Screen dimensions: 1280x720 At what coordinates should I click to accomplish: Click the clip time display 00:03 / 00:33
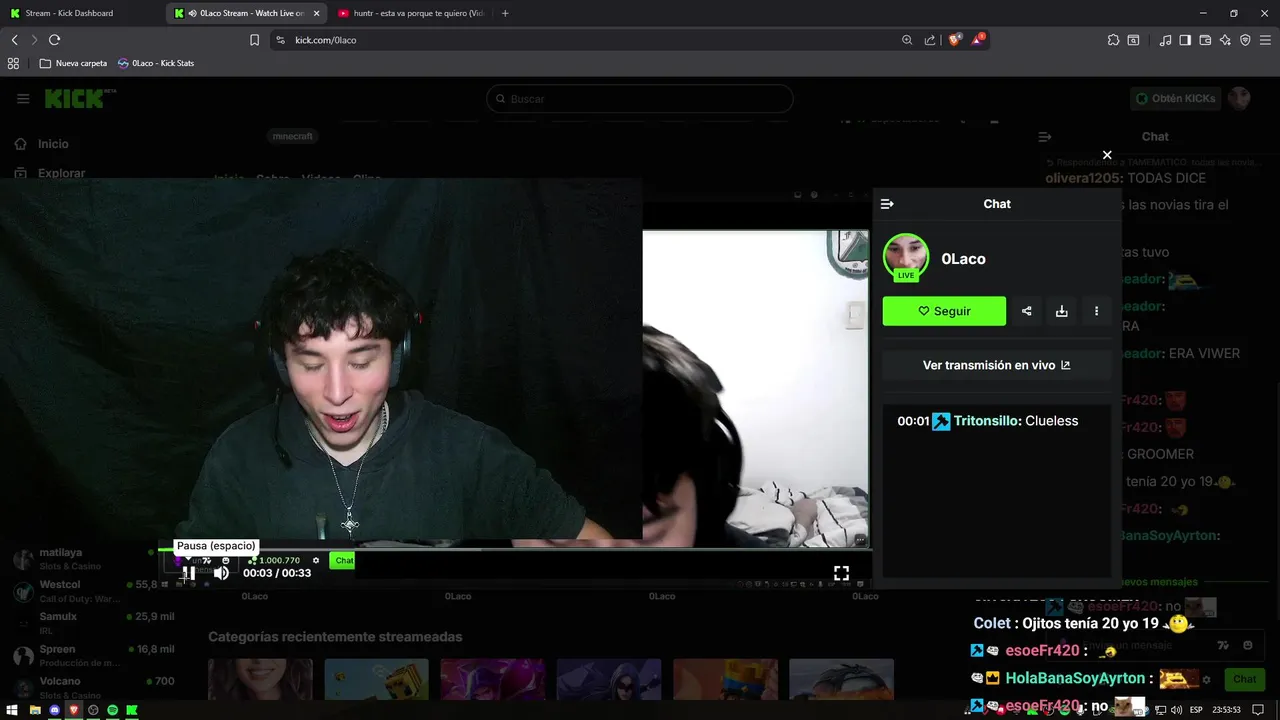pos(277,573)
